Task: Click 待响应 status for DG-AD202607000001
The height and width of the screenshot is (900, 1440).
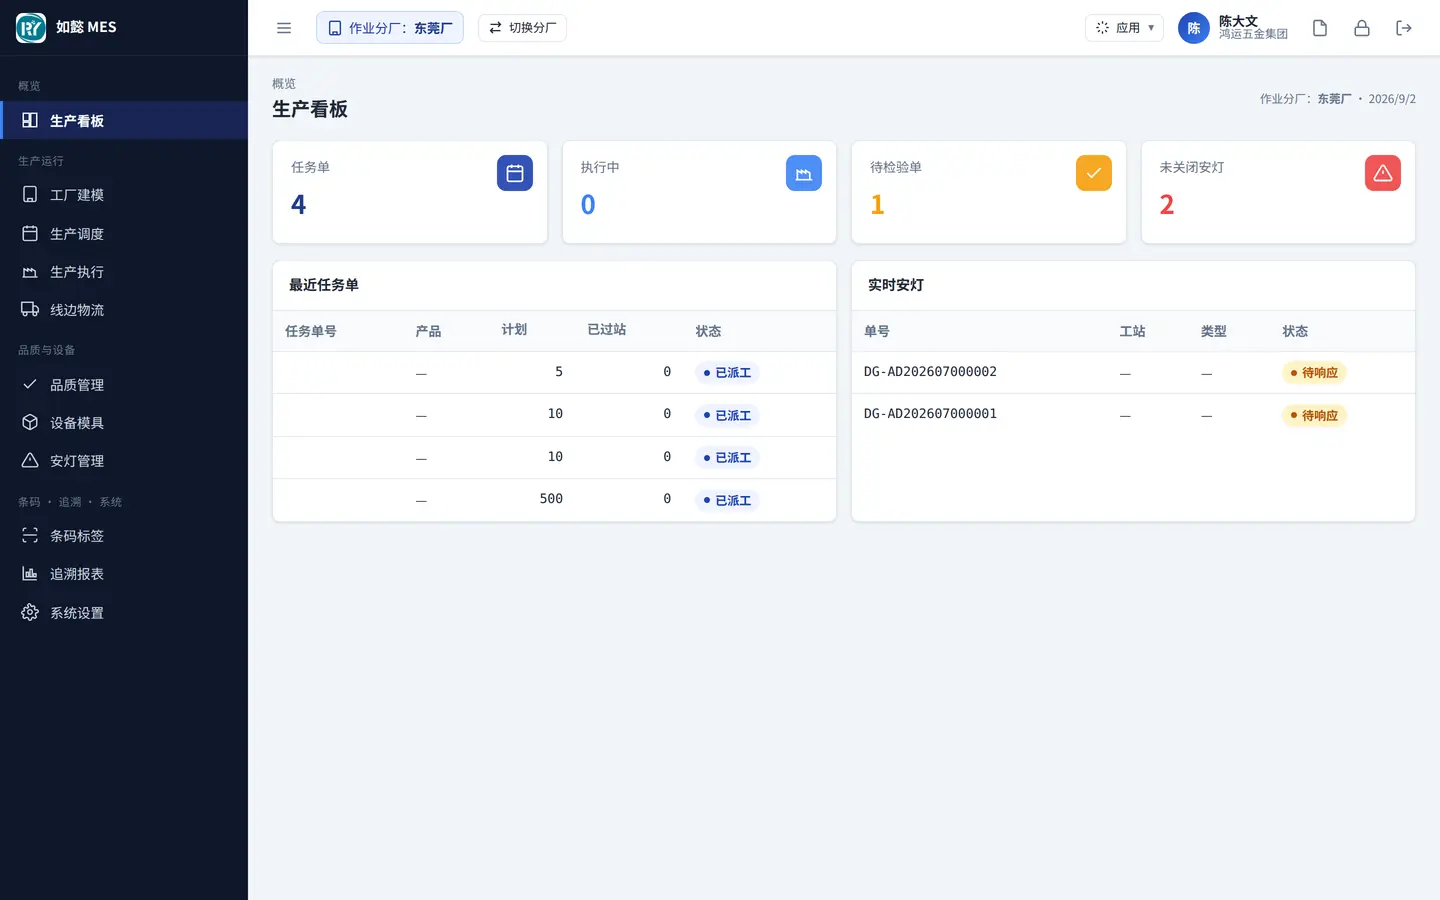Action: [x=1314, y=416]
